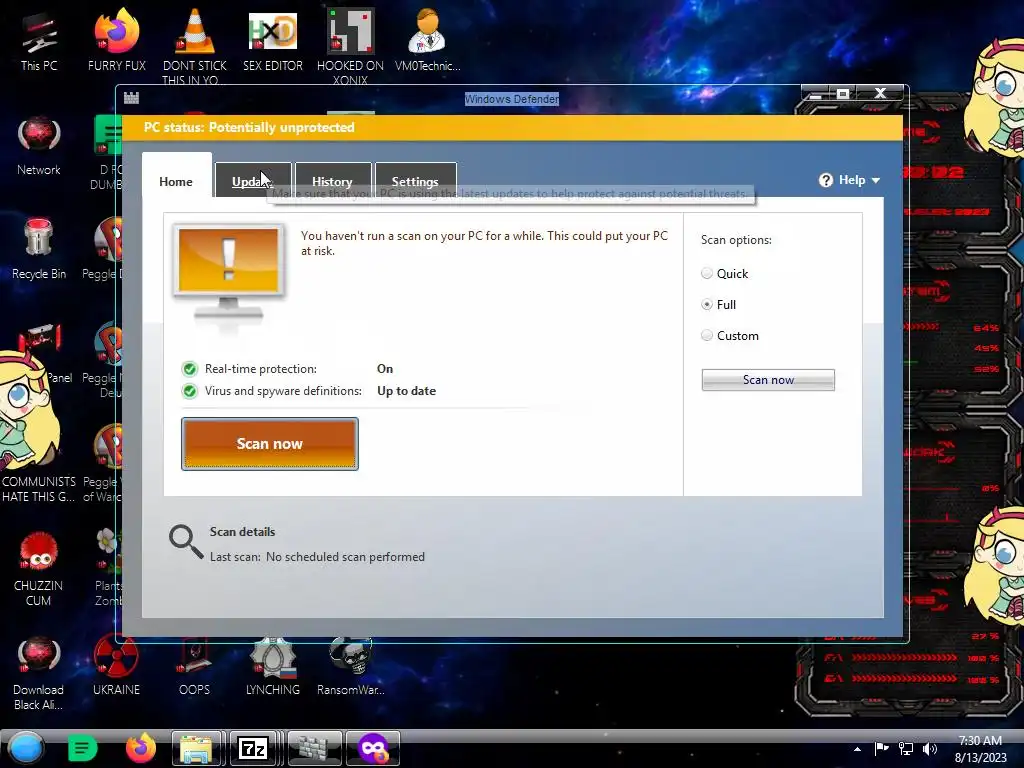Open purple mask app taskbar icon
Viewport: 1024px width, 768px height.
click(x=373, y=748)
